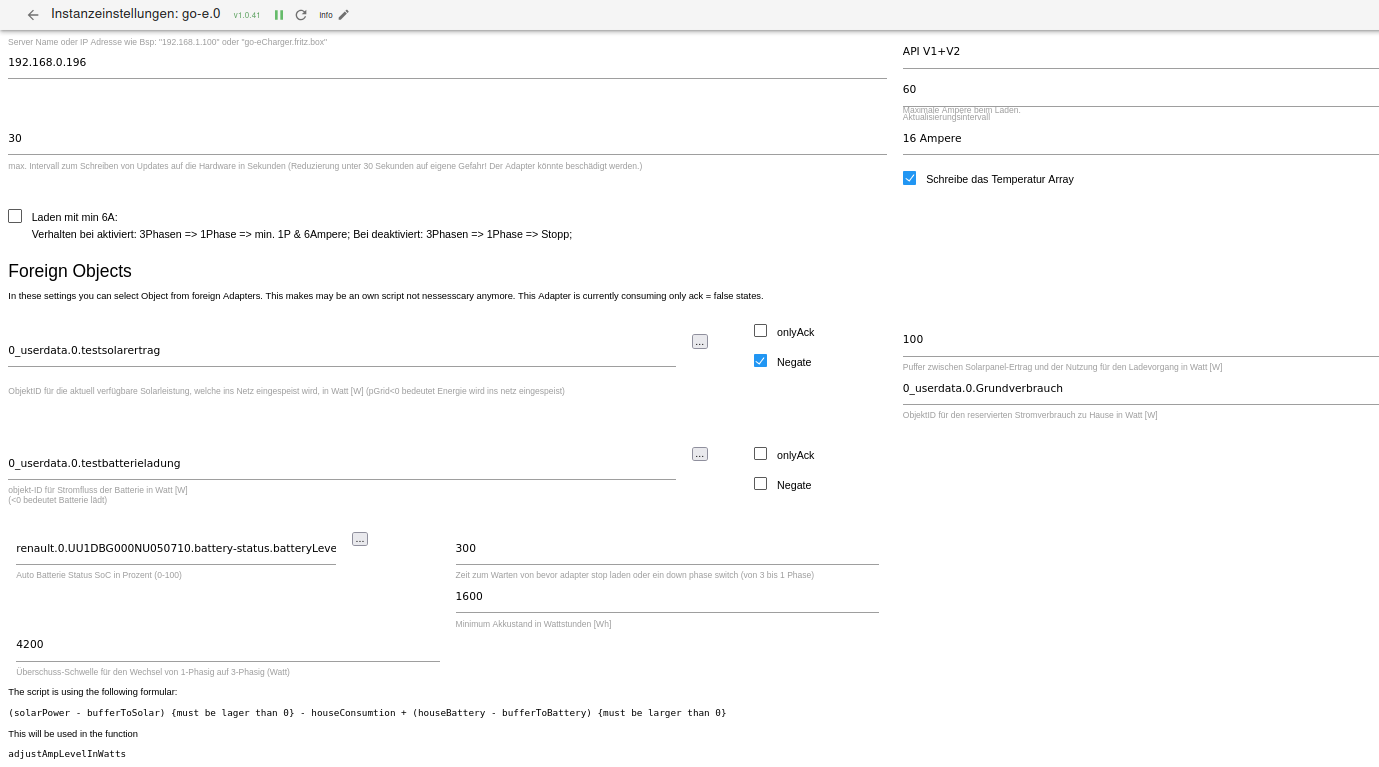Image resolution: width=1379 pixels, height=767 pixels.
Task: Browse object for testsolarertrag field
Action: 700,342
